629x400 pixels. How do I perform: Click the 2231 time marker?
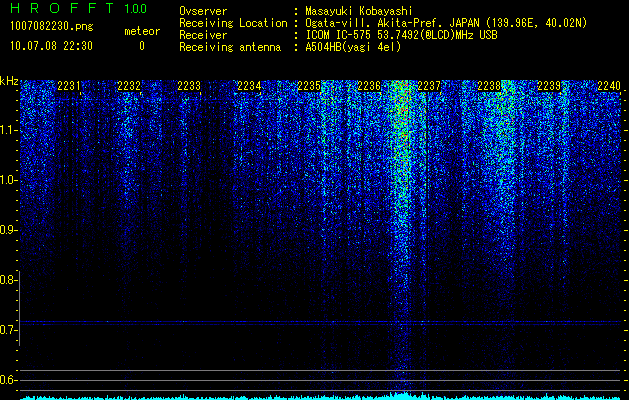[69, 86]
